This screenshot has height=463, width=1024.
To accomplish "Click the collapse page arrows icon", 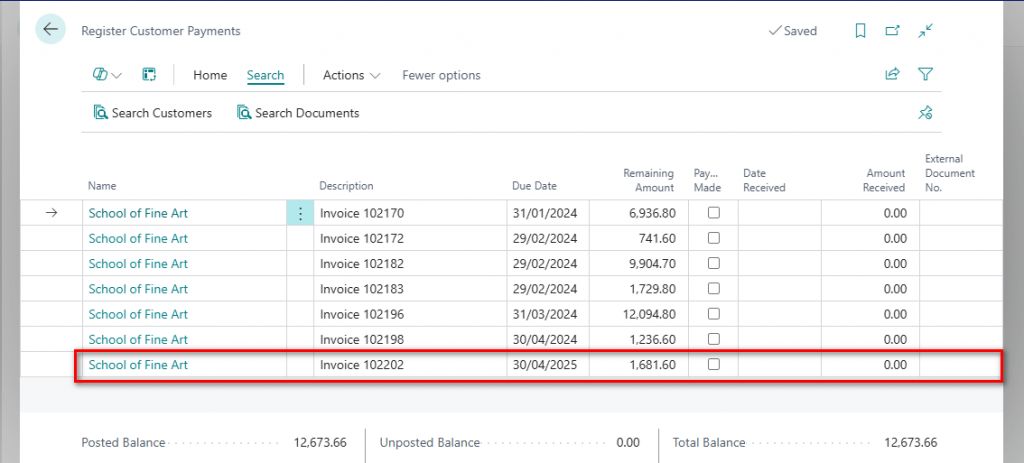I will coord(926,31).
